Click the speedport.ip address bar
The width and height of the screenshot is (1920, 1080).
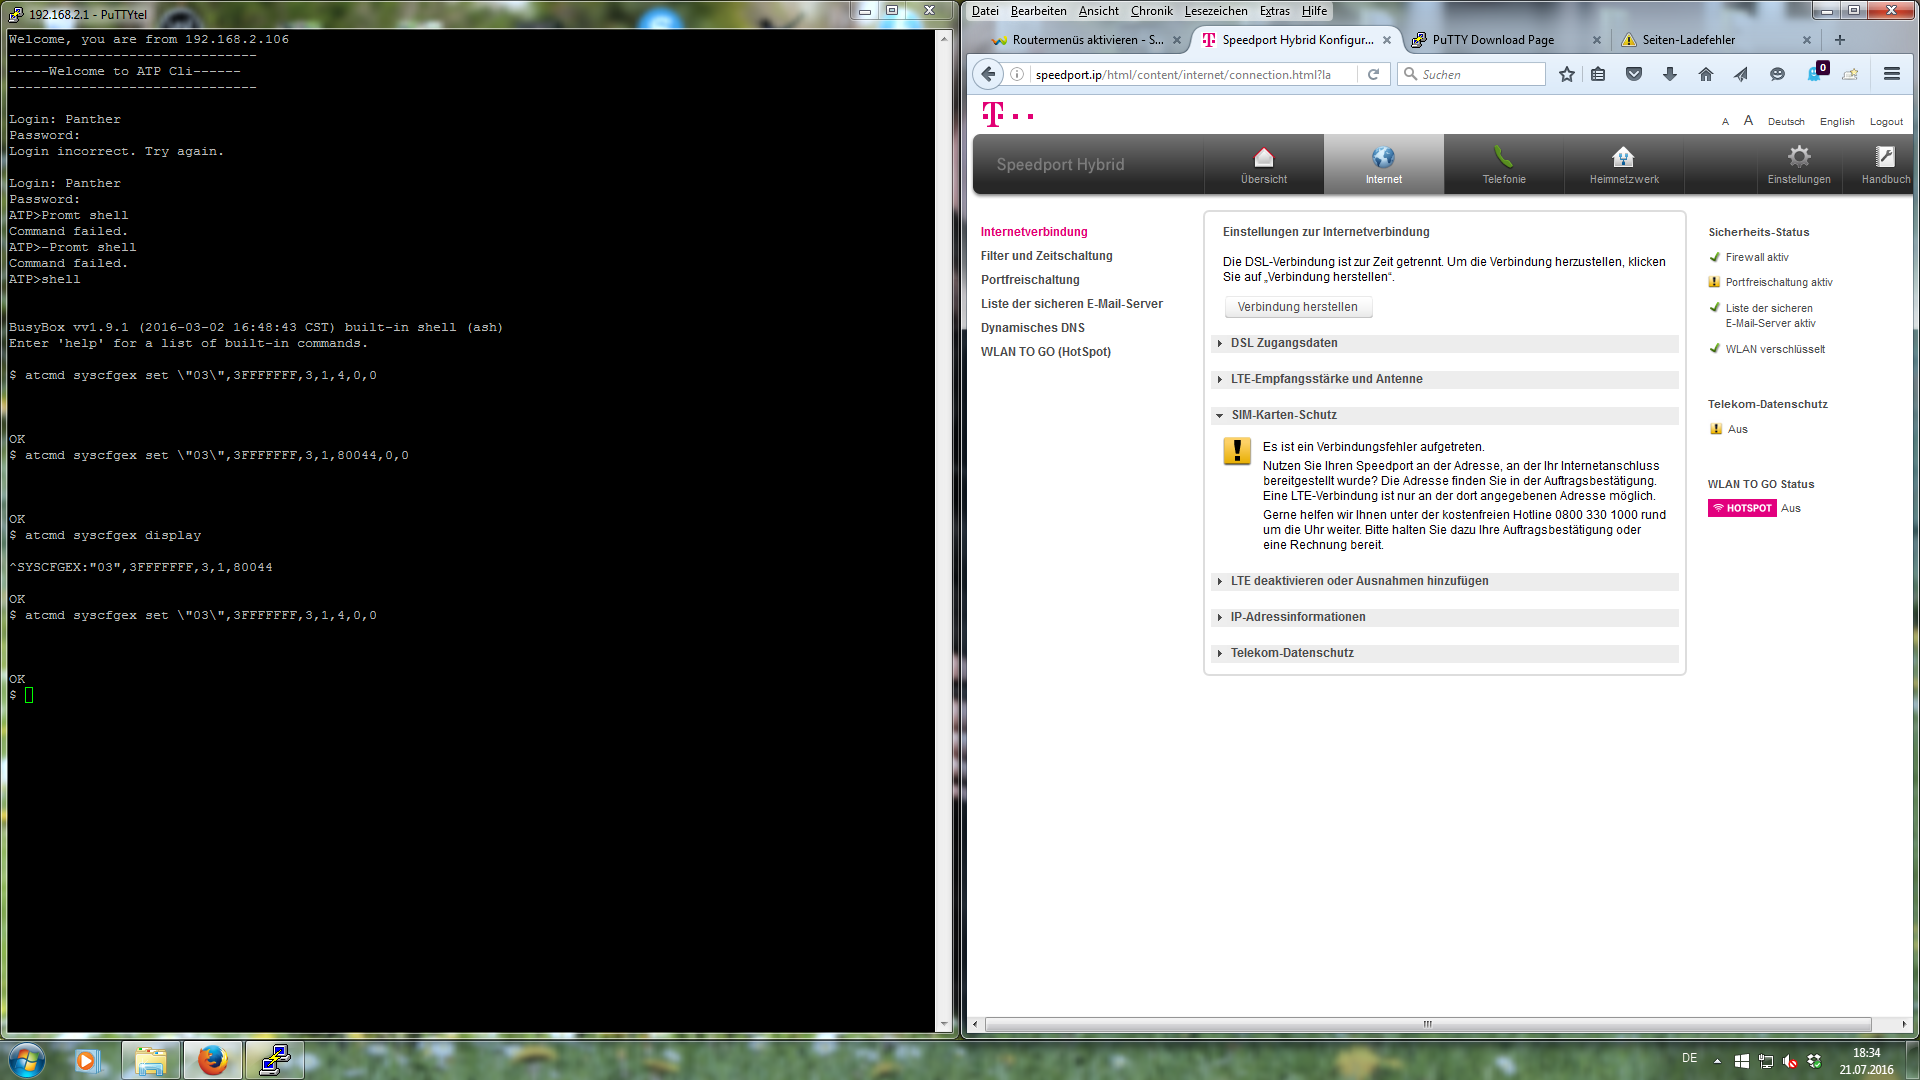pos(1195,74)
